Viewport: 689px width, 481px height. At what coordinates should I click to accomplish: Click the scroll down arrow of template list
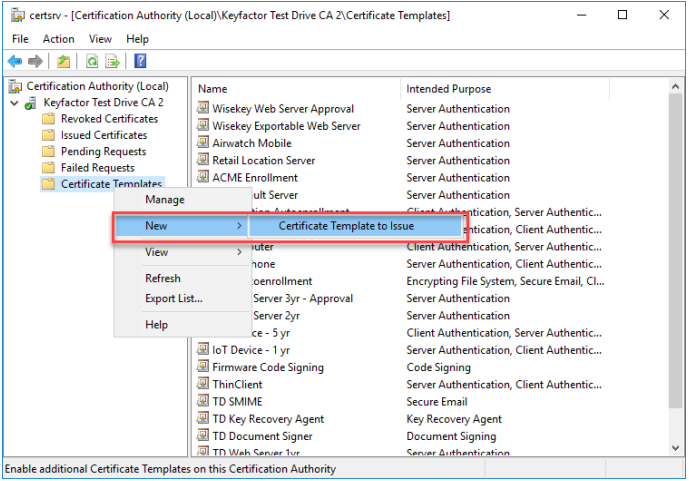[x=675, y=448]
